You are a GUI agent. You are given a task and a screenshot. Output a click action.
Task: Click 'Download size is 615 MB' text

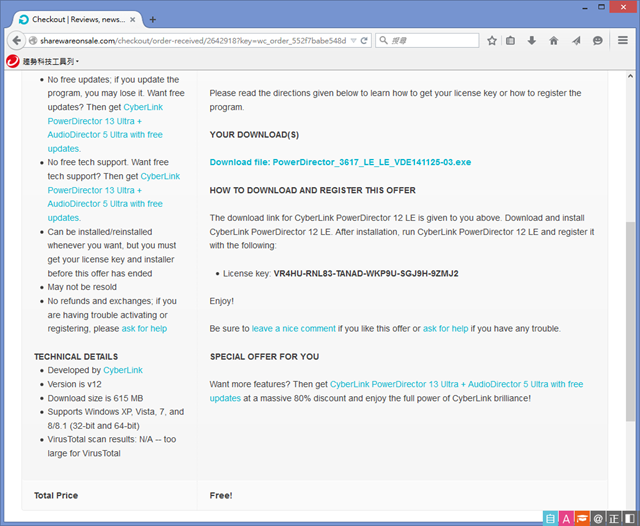pos(95,398)
